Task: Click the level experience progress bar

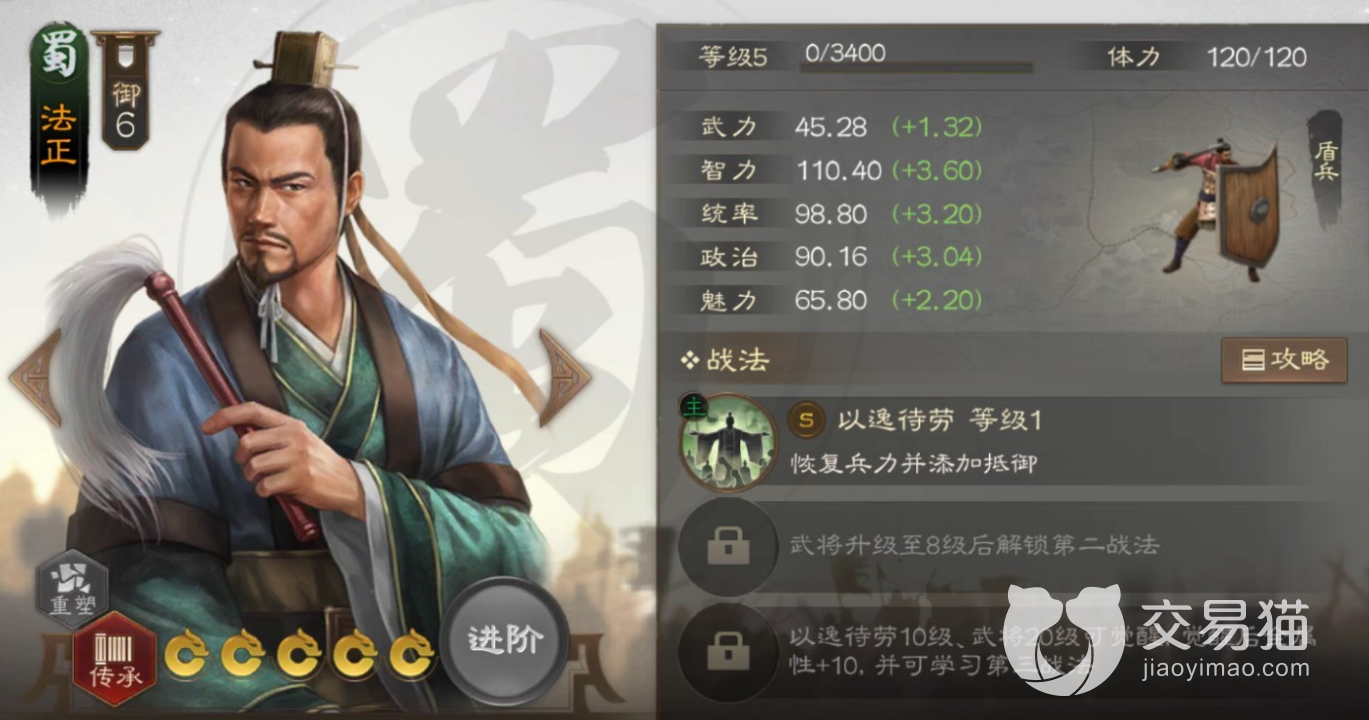Action: click(917, 68)
